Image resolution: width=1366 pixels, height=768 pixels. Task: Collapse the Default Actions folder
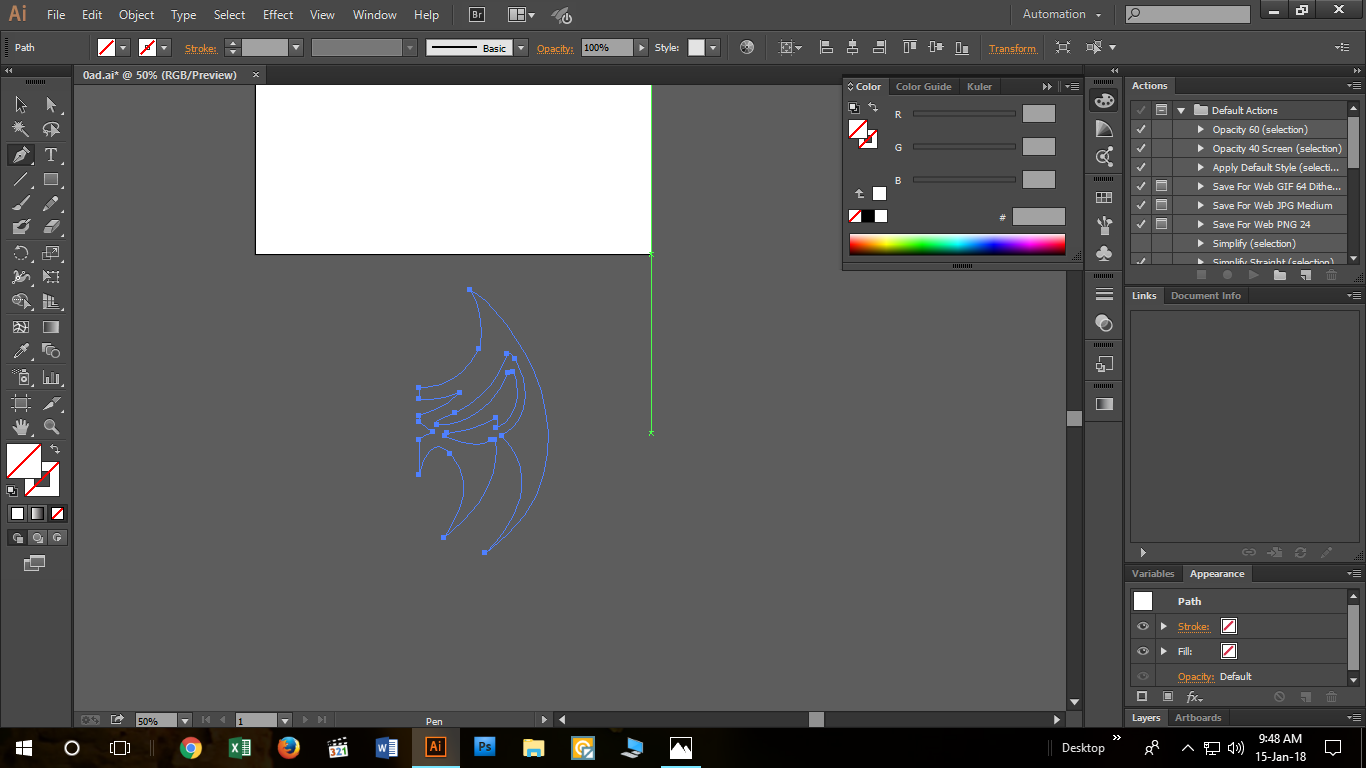[x=1181, y=110]
